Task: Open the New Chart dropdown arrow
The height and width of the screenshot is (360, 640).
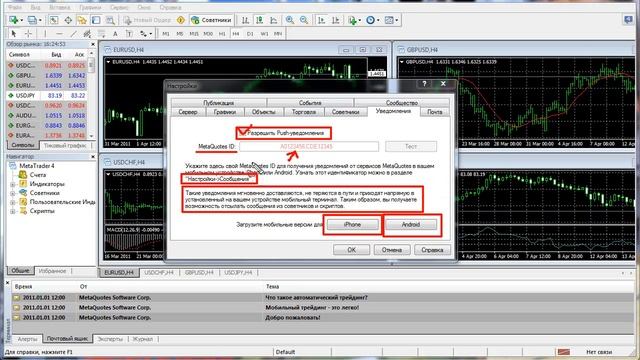Action: [x=21, y=20]
